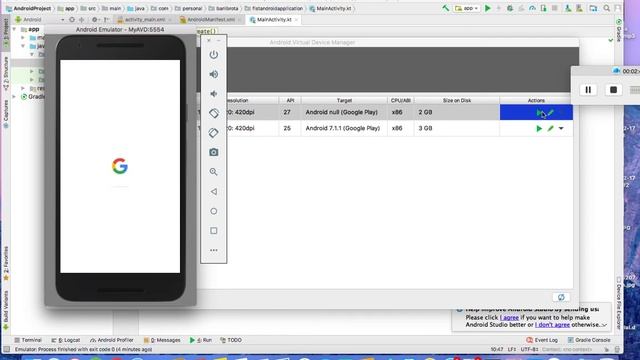Select the 'Android 7.1.1 (Google Play)' target cell
640x360 pixels.
(x=343, y=128)
